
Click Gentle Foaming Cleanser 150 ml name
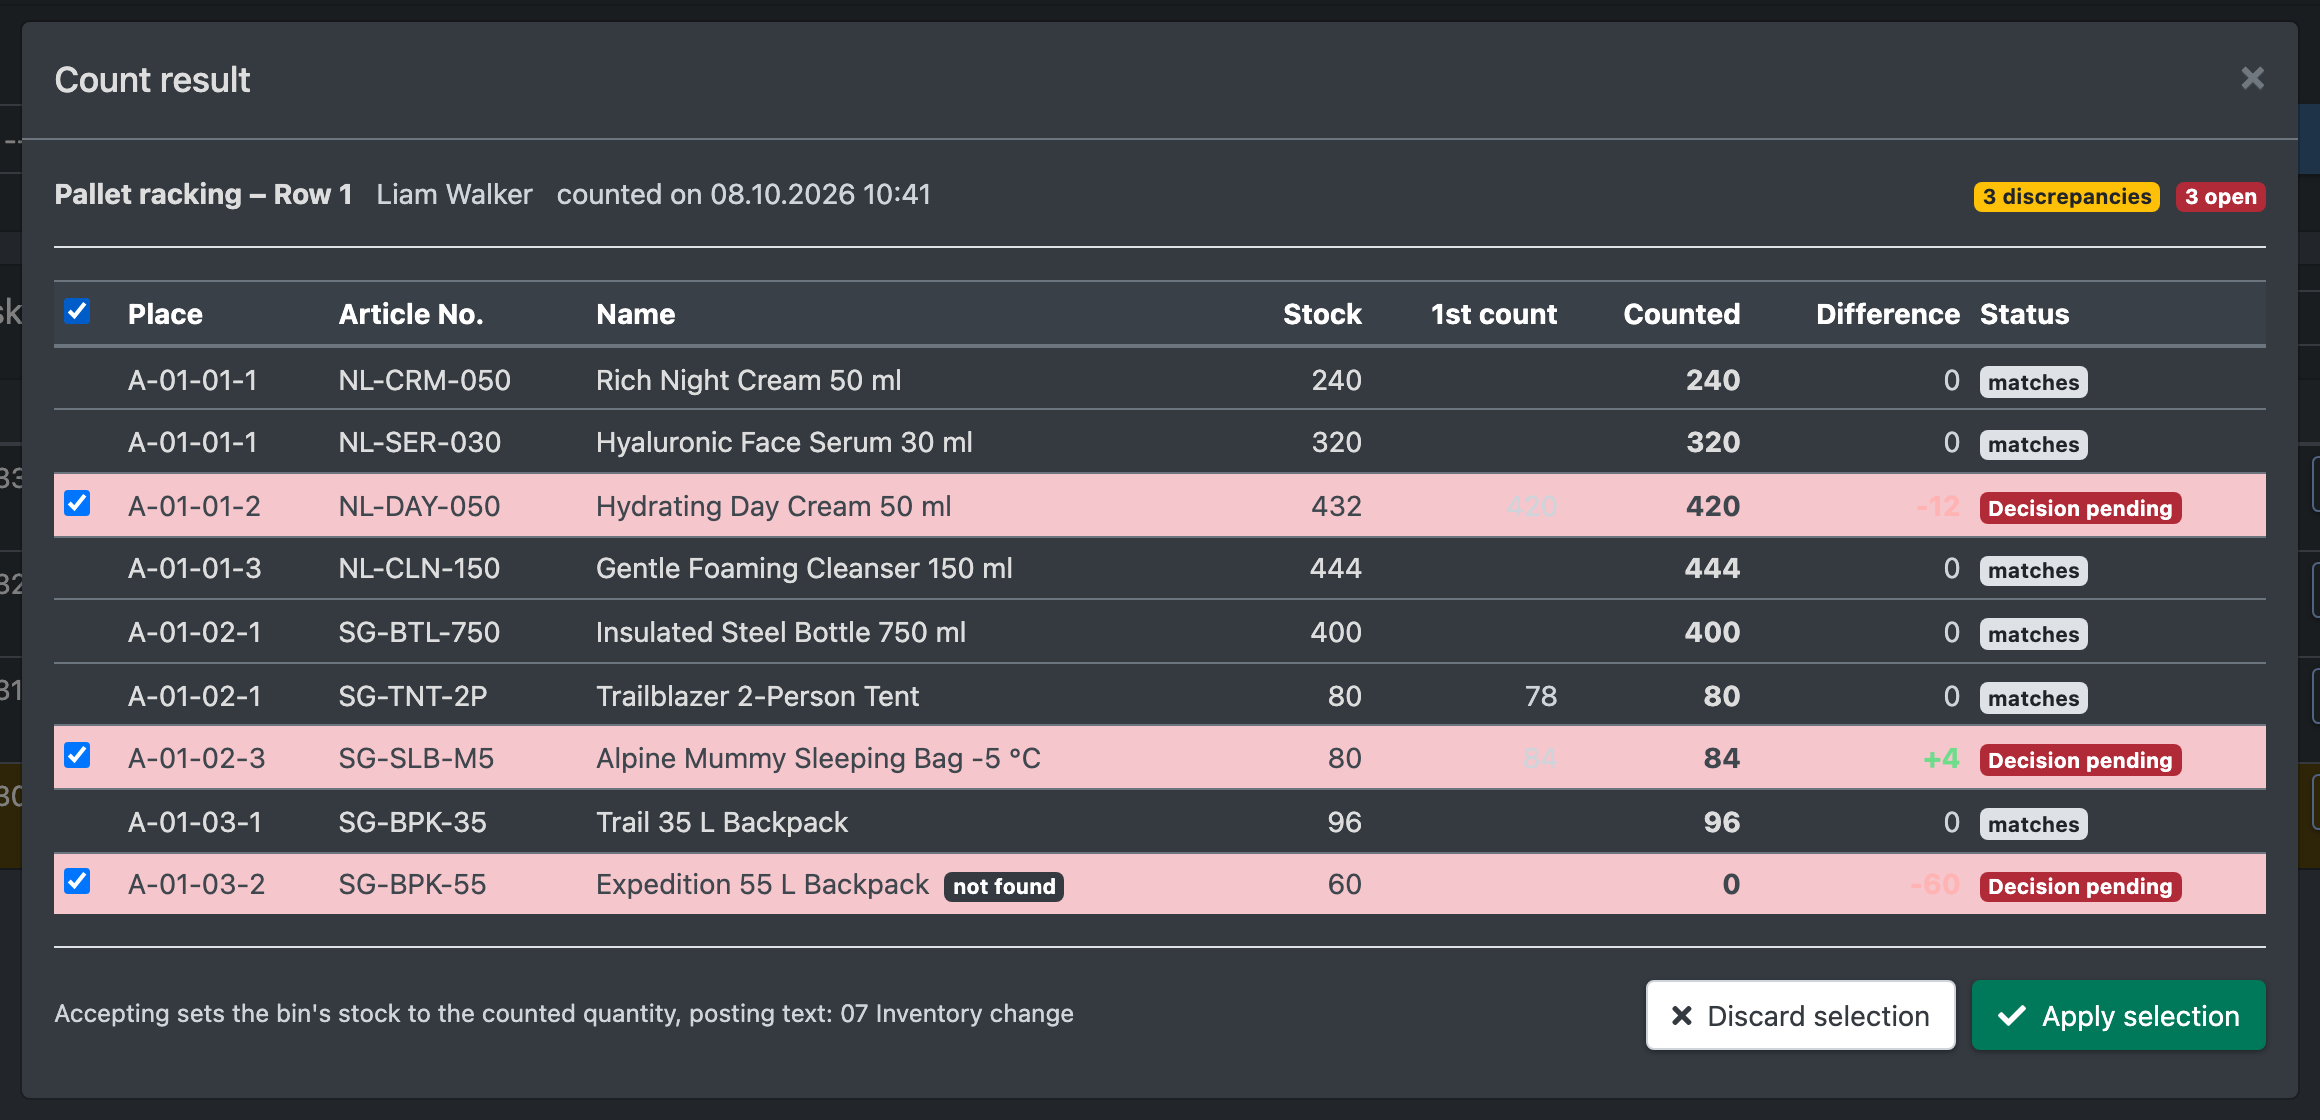click(804, 568)
